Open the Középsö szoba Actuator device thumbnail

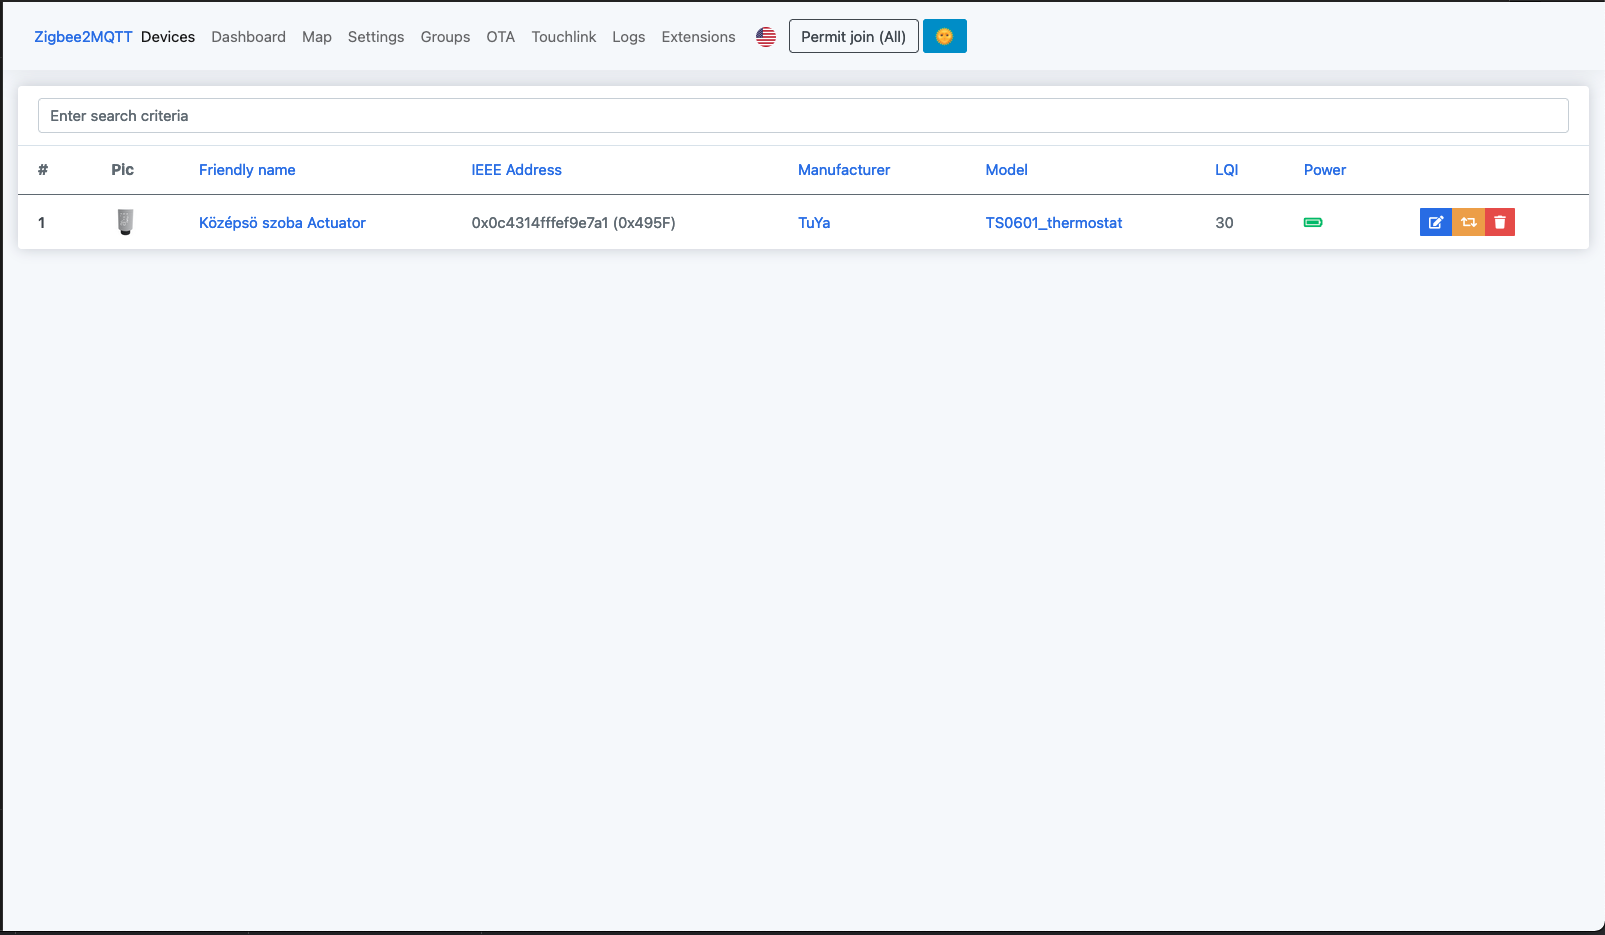[125, 222]
